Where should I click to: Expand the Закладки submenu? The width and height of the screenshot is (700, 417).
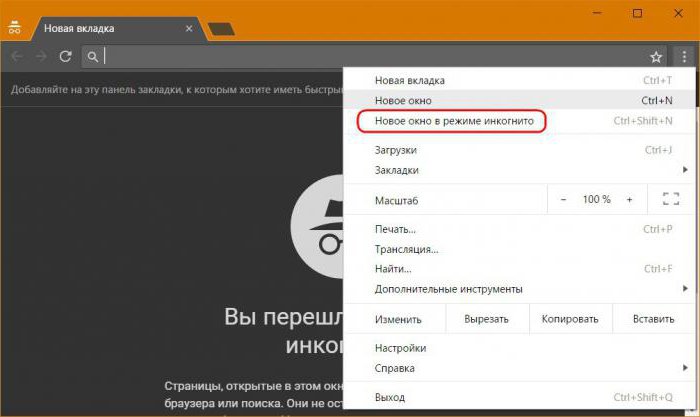pos(519,170)
